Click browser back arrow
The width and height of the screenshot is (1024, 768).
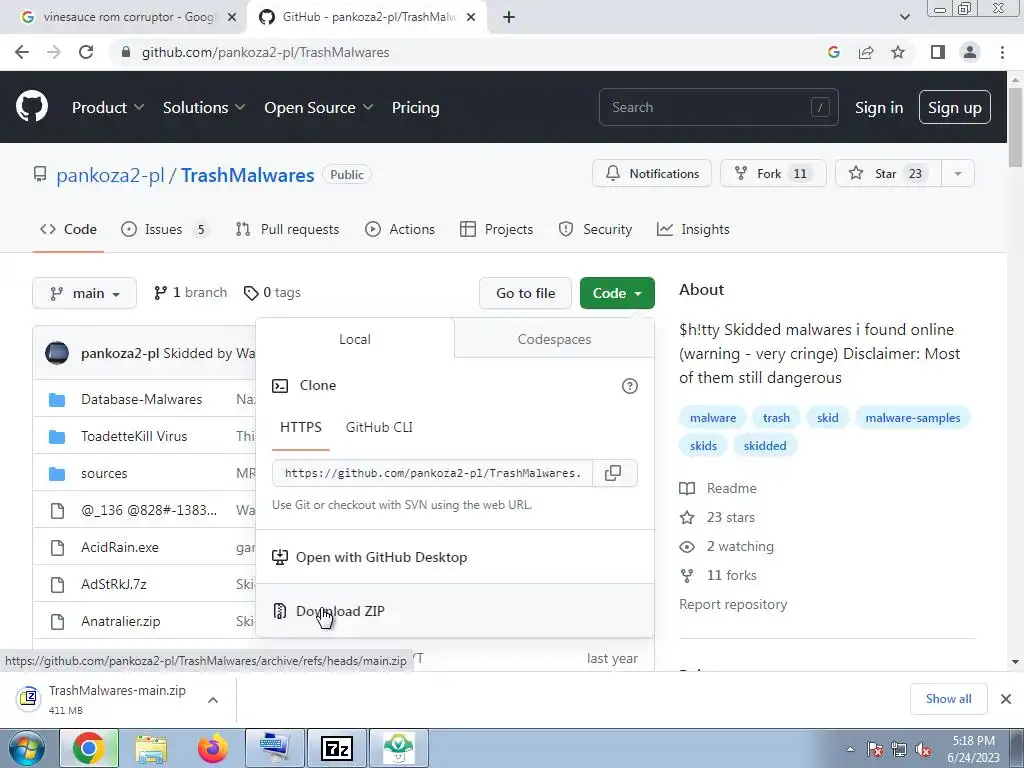click(22, 52)
